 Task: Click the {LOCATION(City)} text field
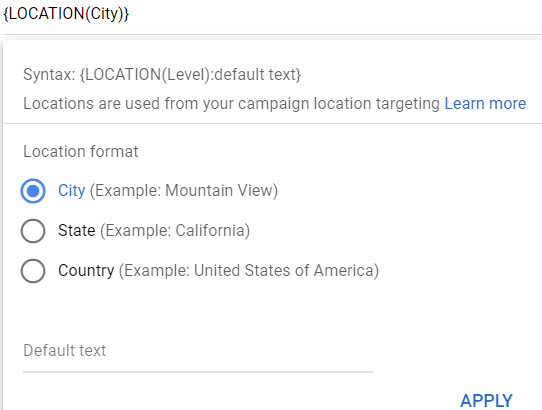click(x=272, y=15)
